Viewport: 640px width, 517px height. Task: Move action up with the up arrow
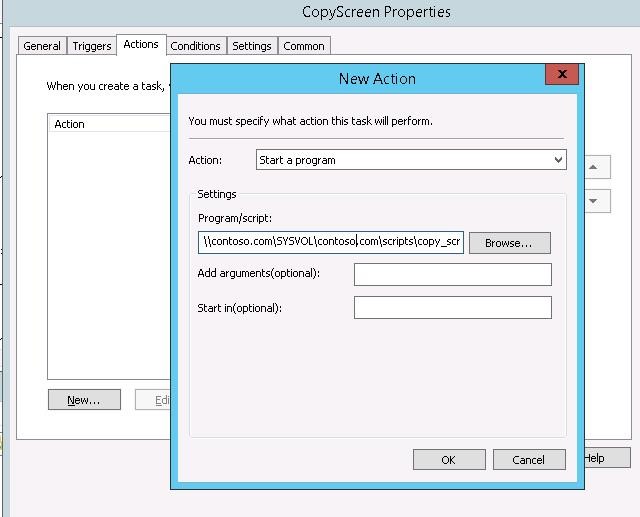pos(594,167)
